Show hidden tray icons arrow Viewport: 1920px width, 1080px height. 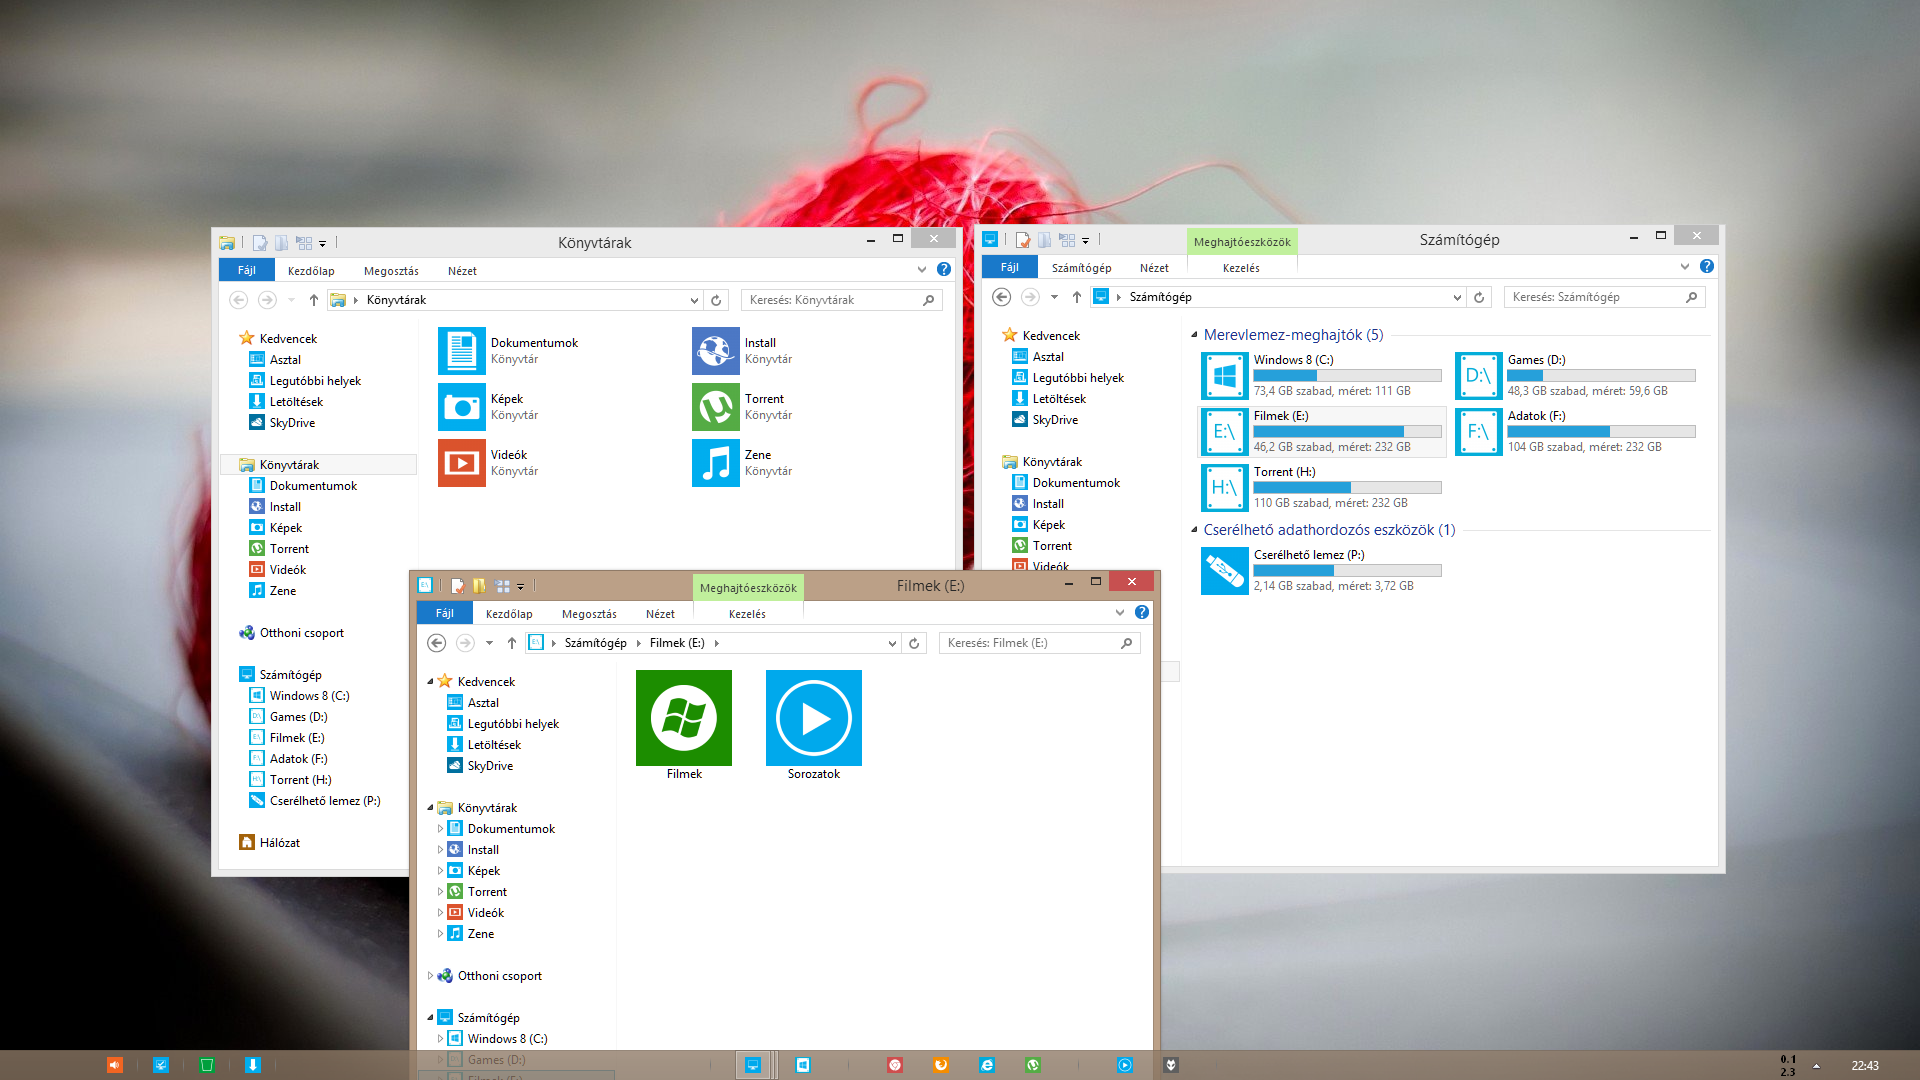[1816, 1066]
